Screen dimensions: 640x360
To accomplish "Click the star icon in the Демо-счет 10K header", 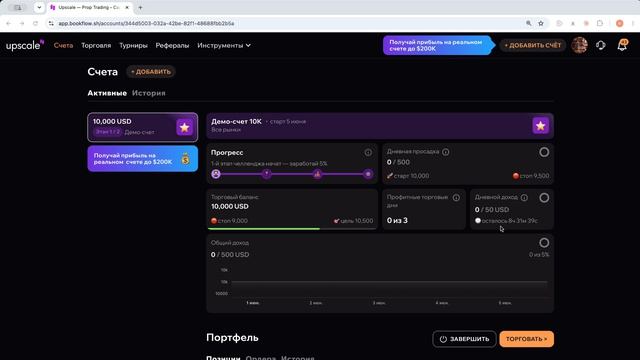I will [540, 126].
